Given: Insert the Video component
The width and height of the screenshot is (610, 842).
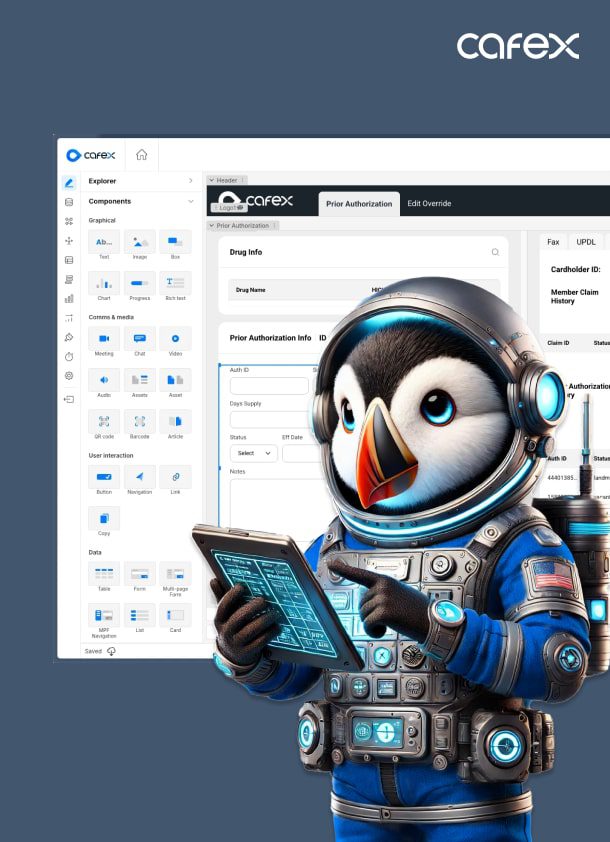Looking at the screenshot, I should [175, 338].
